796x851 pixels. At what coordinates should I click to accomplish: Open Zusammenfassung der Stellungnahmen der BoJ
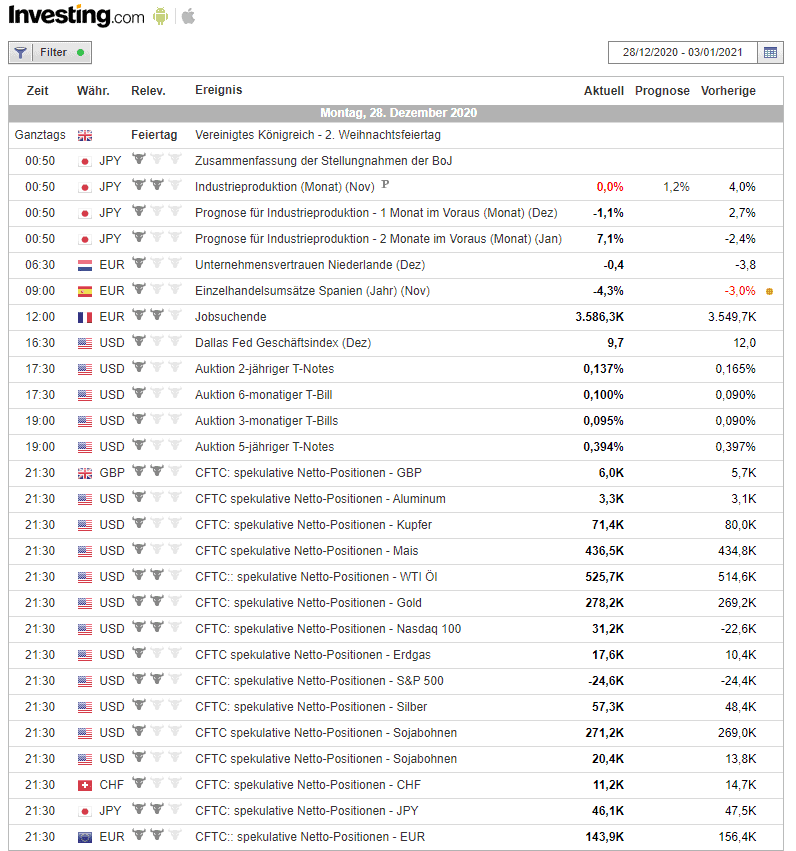click(323, 161)
